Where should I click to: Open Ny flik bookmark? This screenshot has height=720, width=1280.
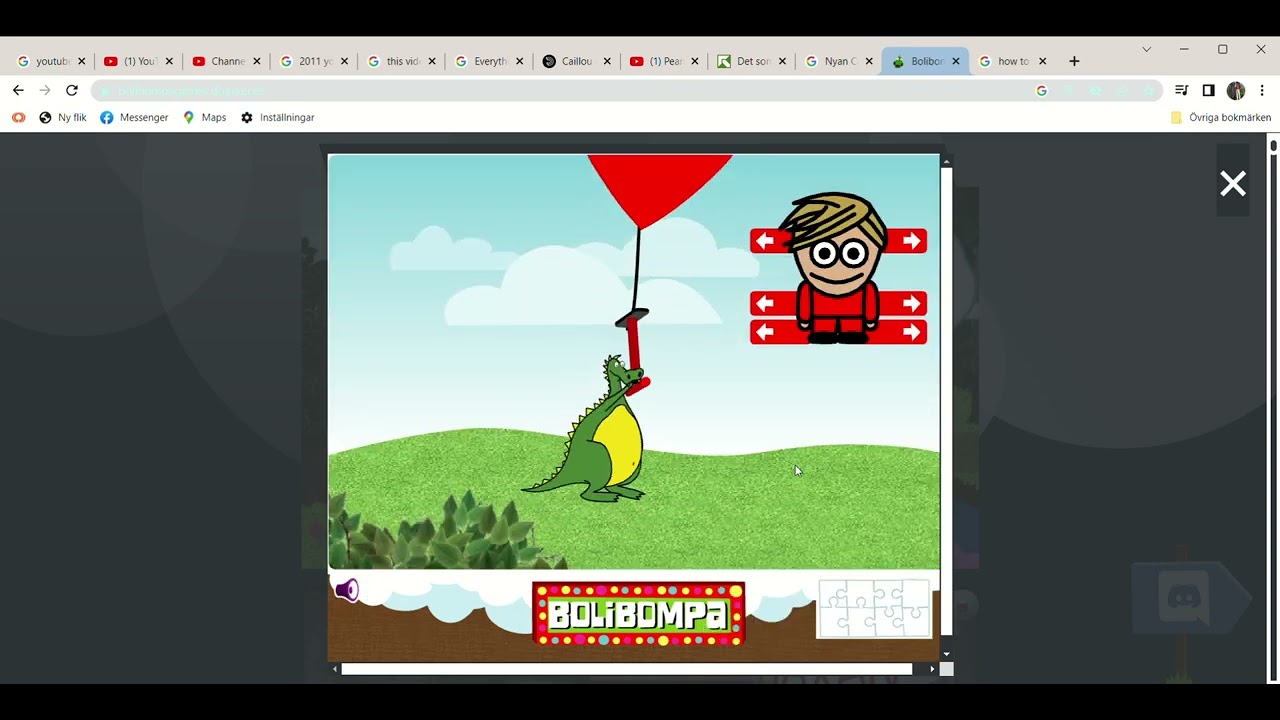[x=63, y=117]
